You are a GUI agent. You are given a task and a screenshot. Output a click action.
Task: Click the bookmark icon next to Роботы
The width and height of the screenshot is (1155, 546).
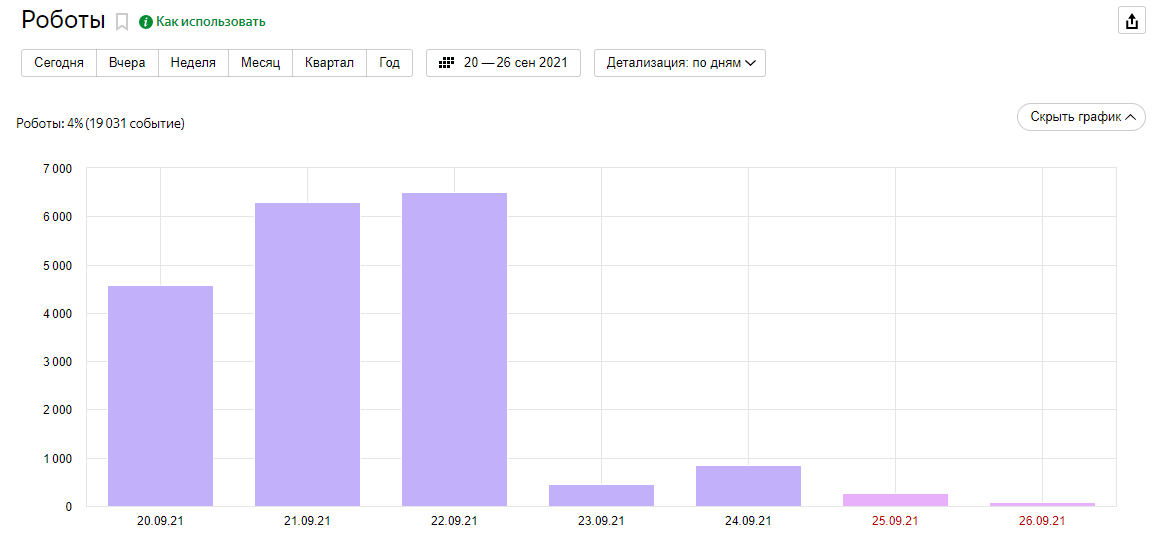click(122, 21)
